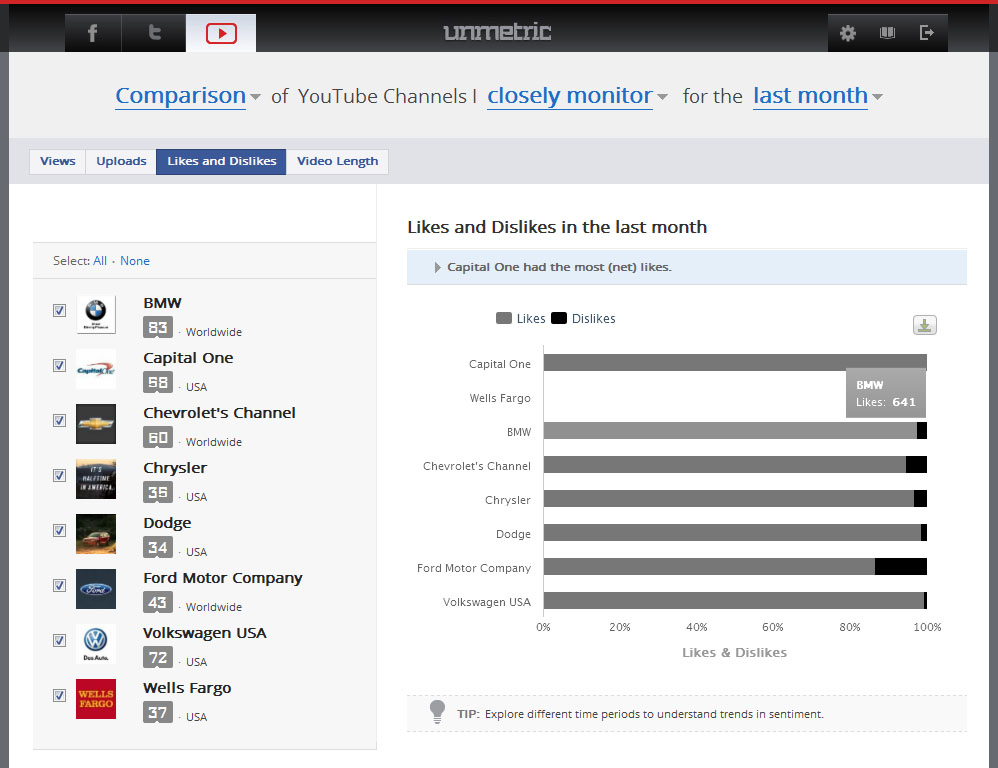Click the Chrysler likes bar in chart
The height and width of the screenshot is (768, 998).
[729, 498]
